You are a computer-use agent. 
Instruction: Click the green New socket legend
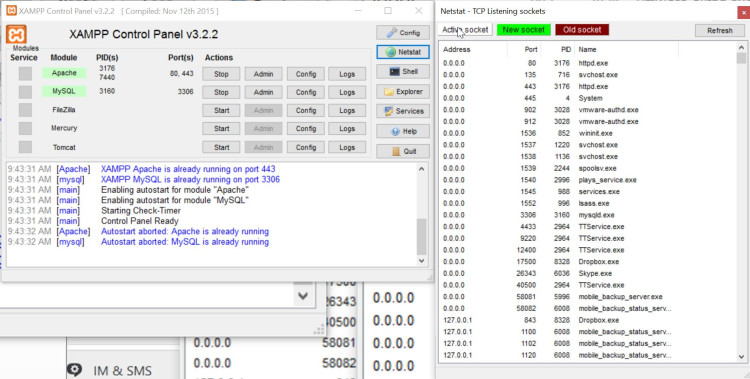pyautogui.click(x=524, y=30)
